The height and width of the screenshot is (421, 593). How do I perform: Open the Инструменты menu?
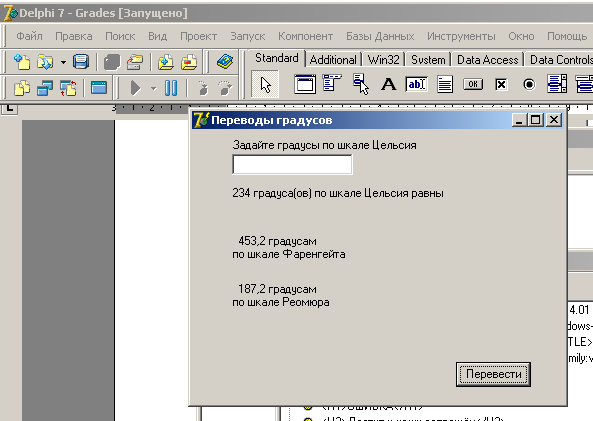click(x=461, y=36)
